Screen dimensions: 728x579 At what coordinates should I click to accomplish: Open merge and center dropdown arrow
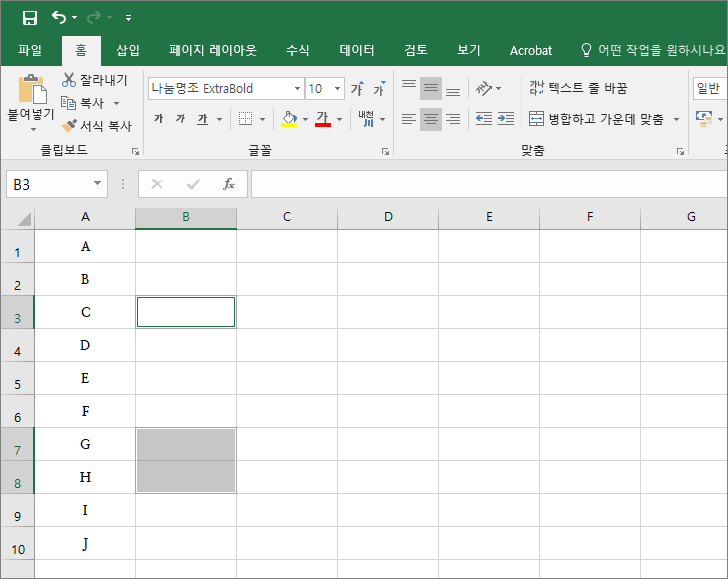[x=676, y=119]
